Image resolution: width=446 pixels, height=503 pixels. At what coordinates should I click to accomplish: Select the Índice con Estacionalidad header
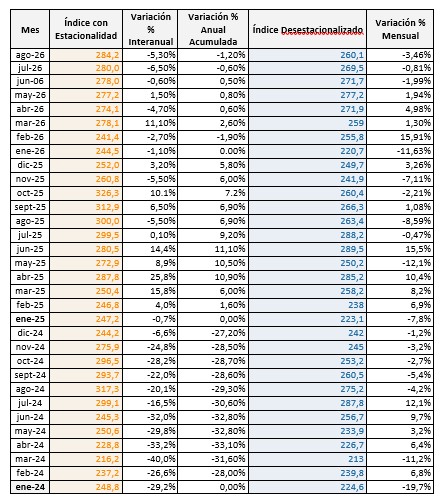(86, 29)
